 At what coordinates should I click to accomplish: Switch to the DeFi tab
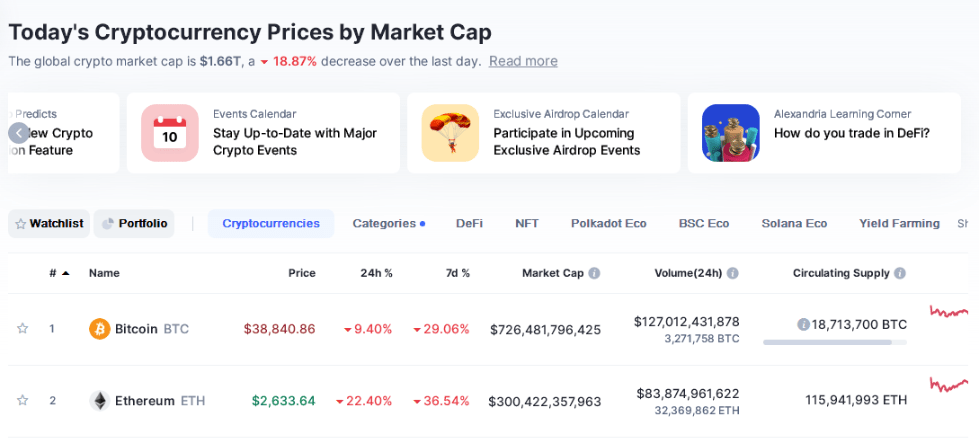click(x=469, y=224)
